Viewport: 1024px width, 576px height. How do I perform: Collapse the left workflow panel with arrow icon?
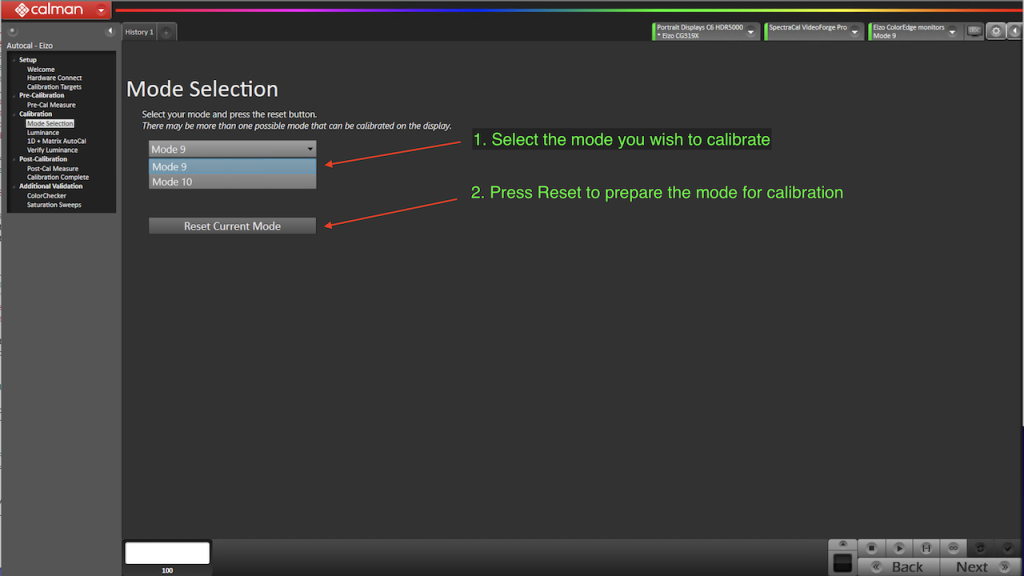(x=110, y=31)
